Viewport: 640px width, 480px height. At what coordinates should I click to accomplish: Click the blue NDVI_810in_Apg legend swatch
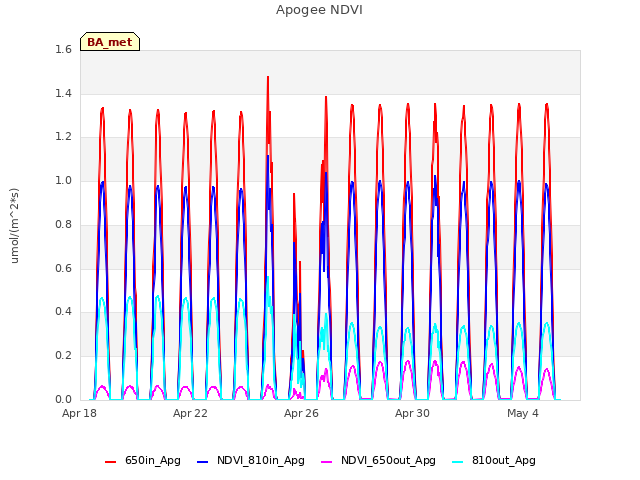click(x=202, y=462)
